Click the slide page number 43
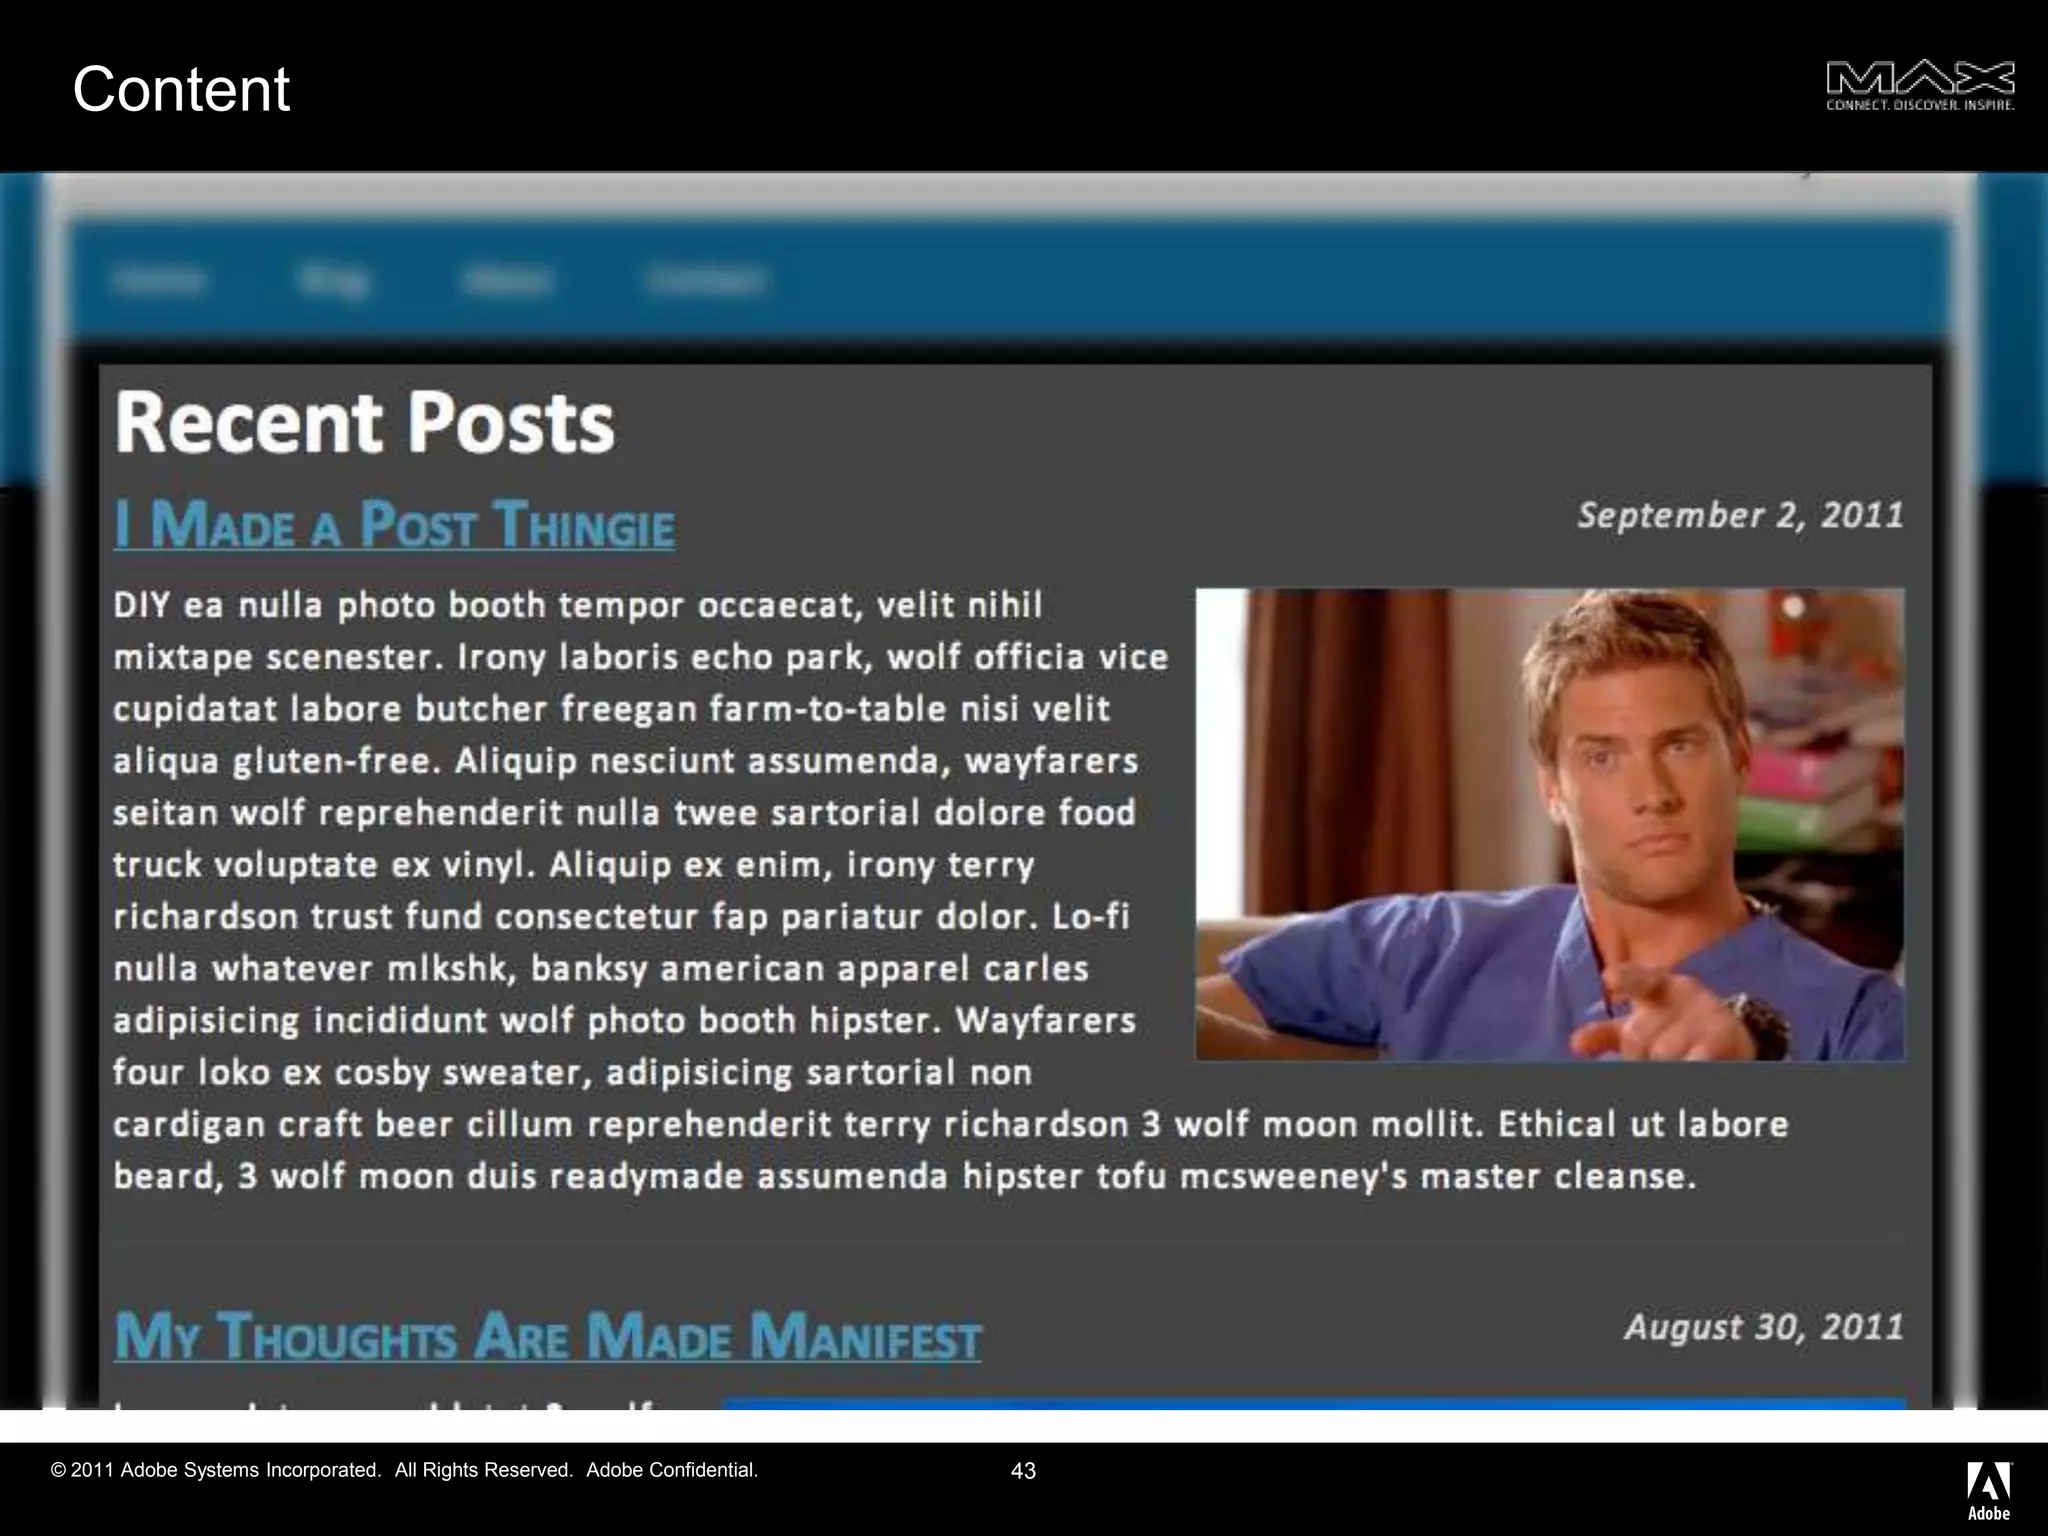 (x=1023, y=1470)
